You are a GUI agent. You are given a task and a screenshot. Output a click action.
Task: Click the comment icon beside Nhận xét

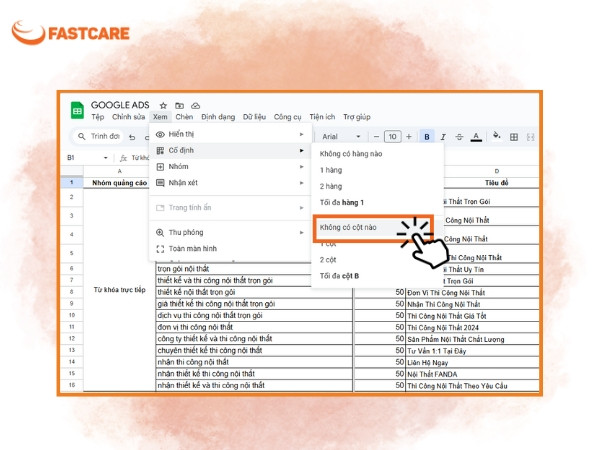click(160, 183)
